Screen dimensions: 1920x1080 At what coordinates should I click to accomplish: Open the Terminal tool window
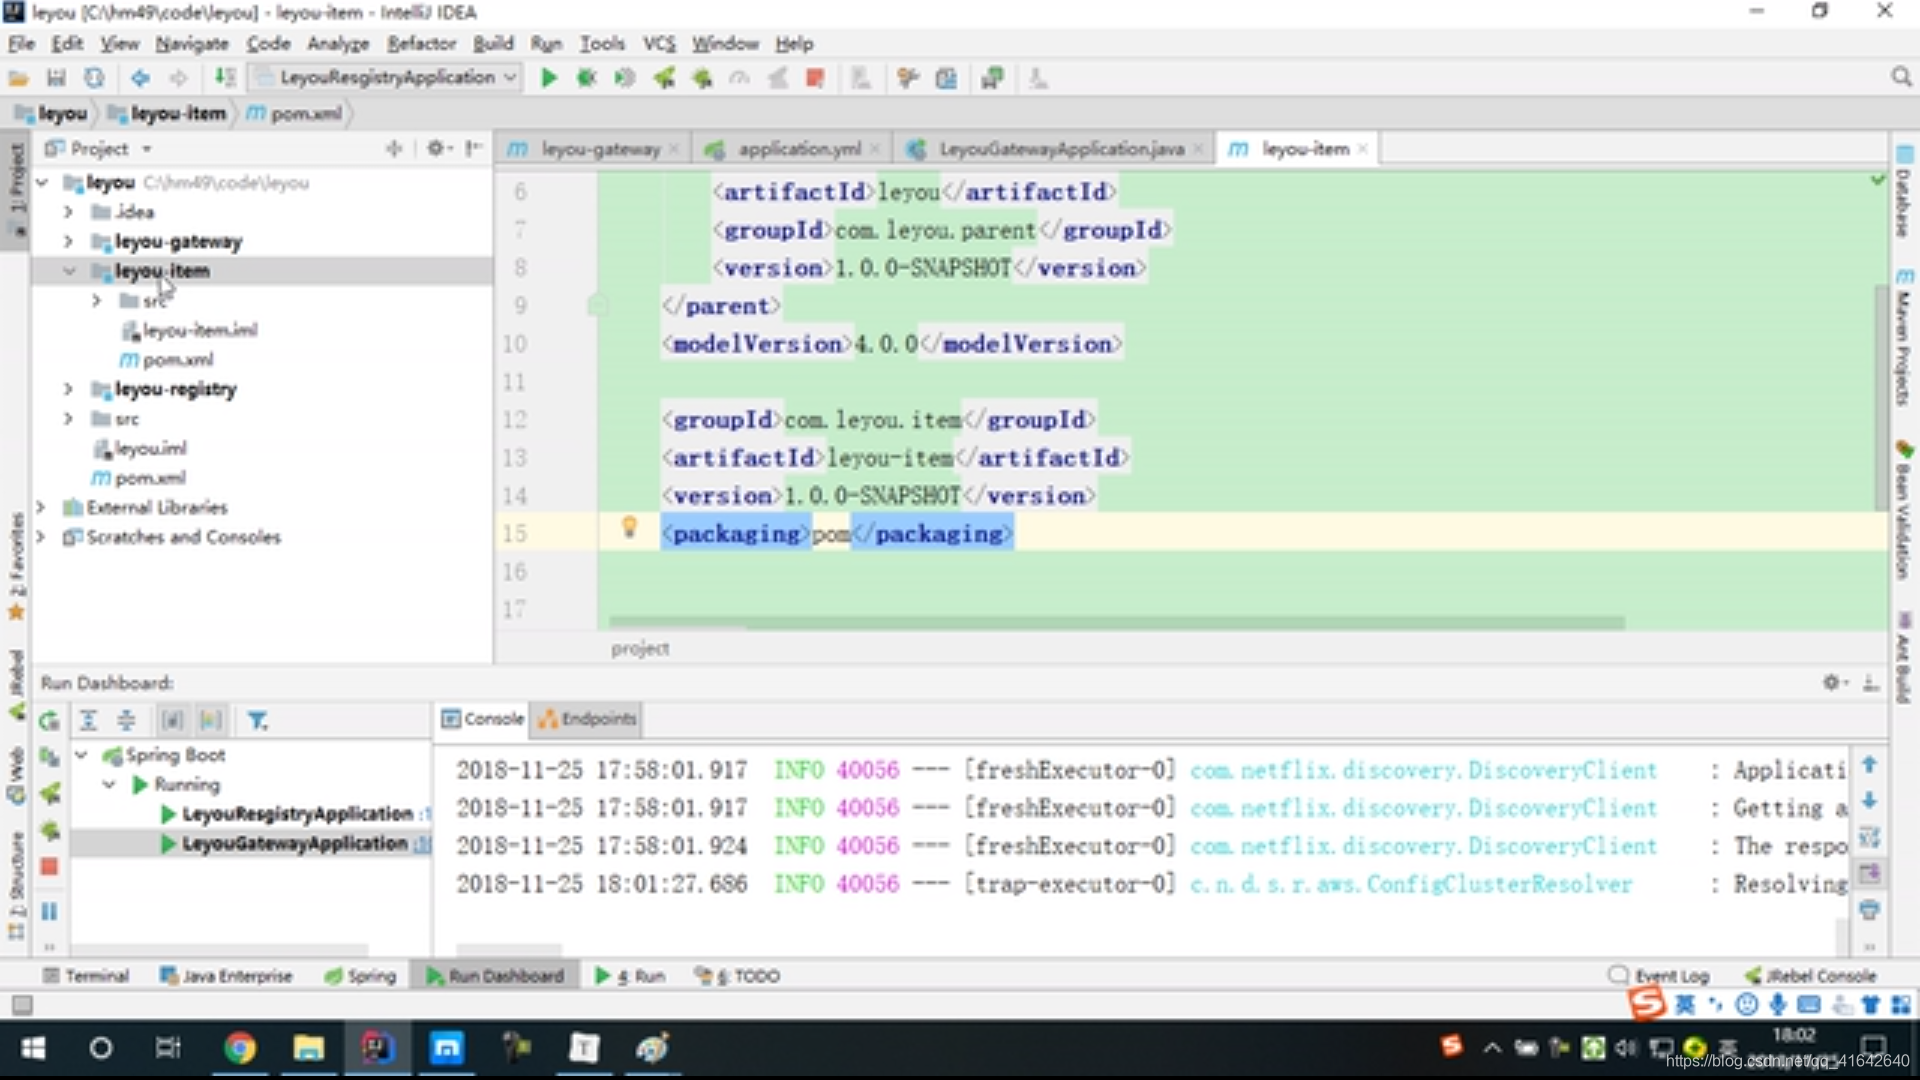(x=87, y=976)
